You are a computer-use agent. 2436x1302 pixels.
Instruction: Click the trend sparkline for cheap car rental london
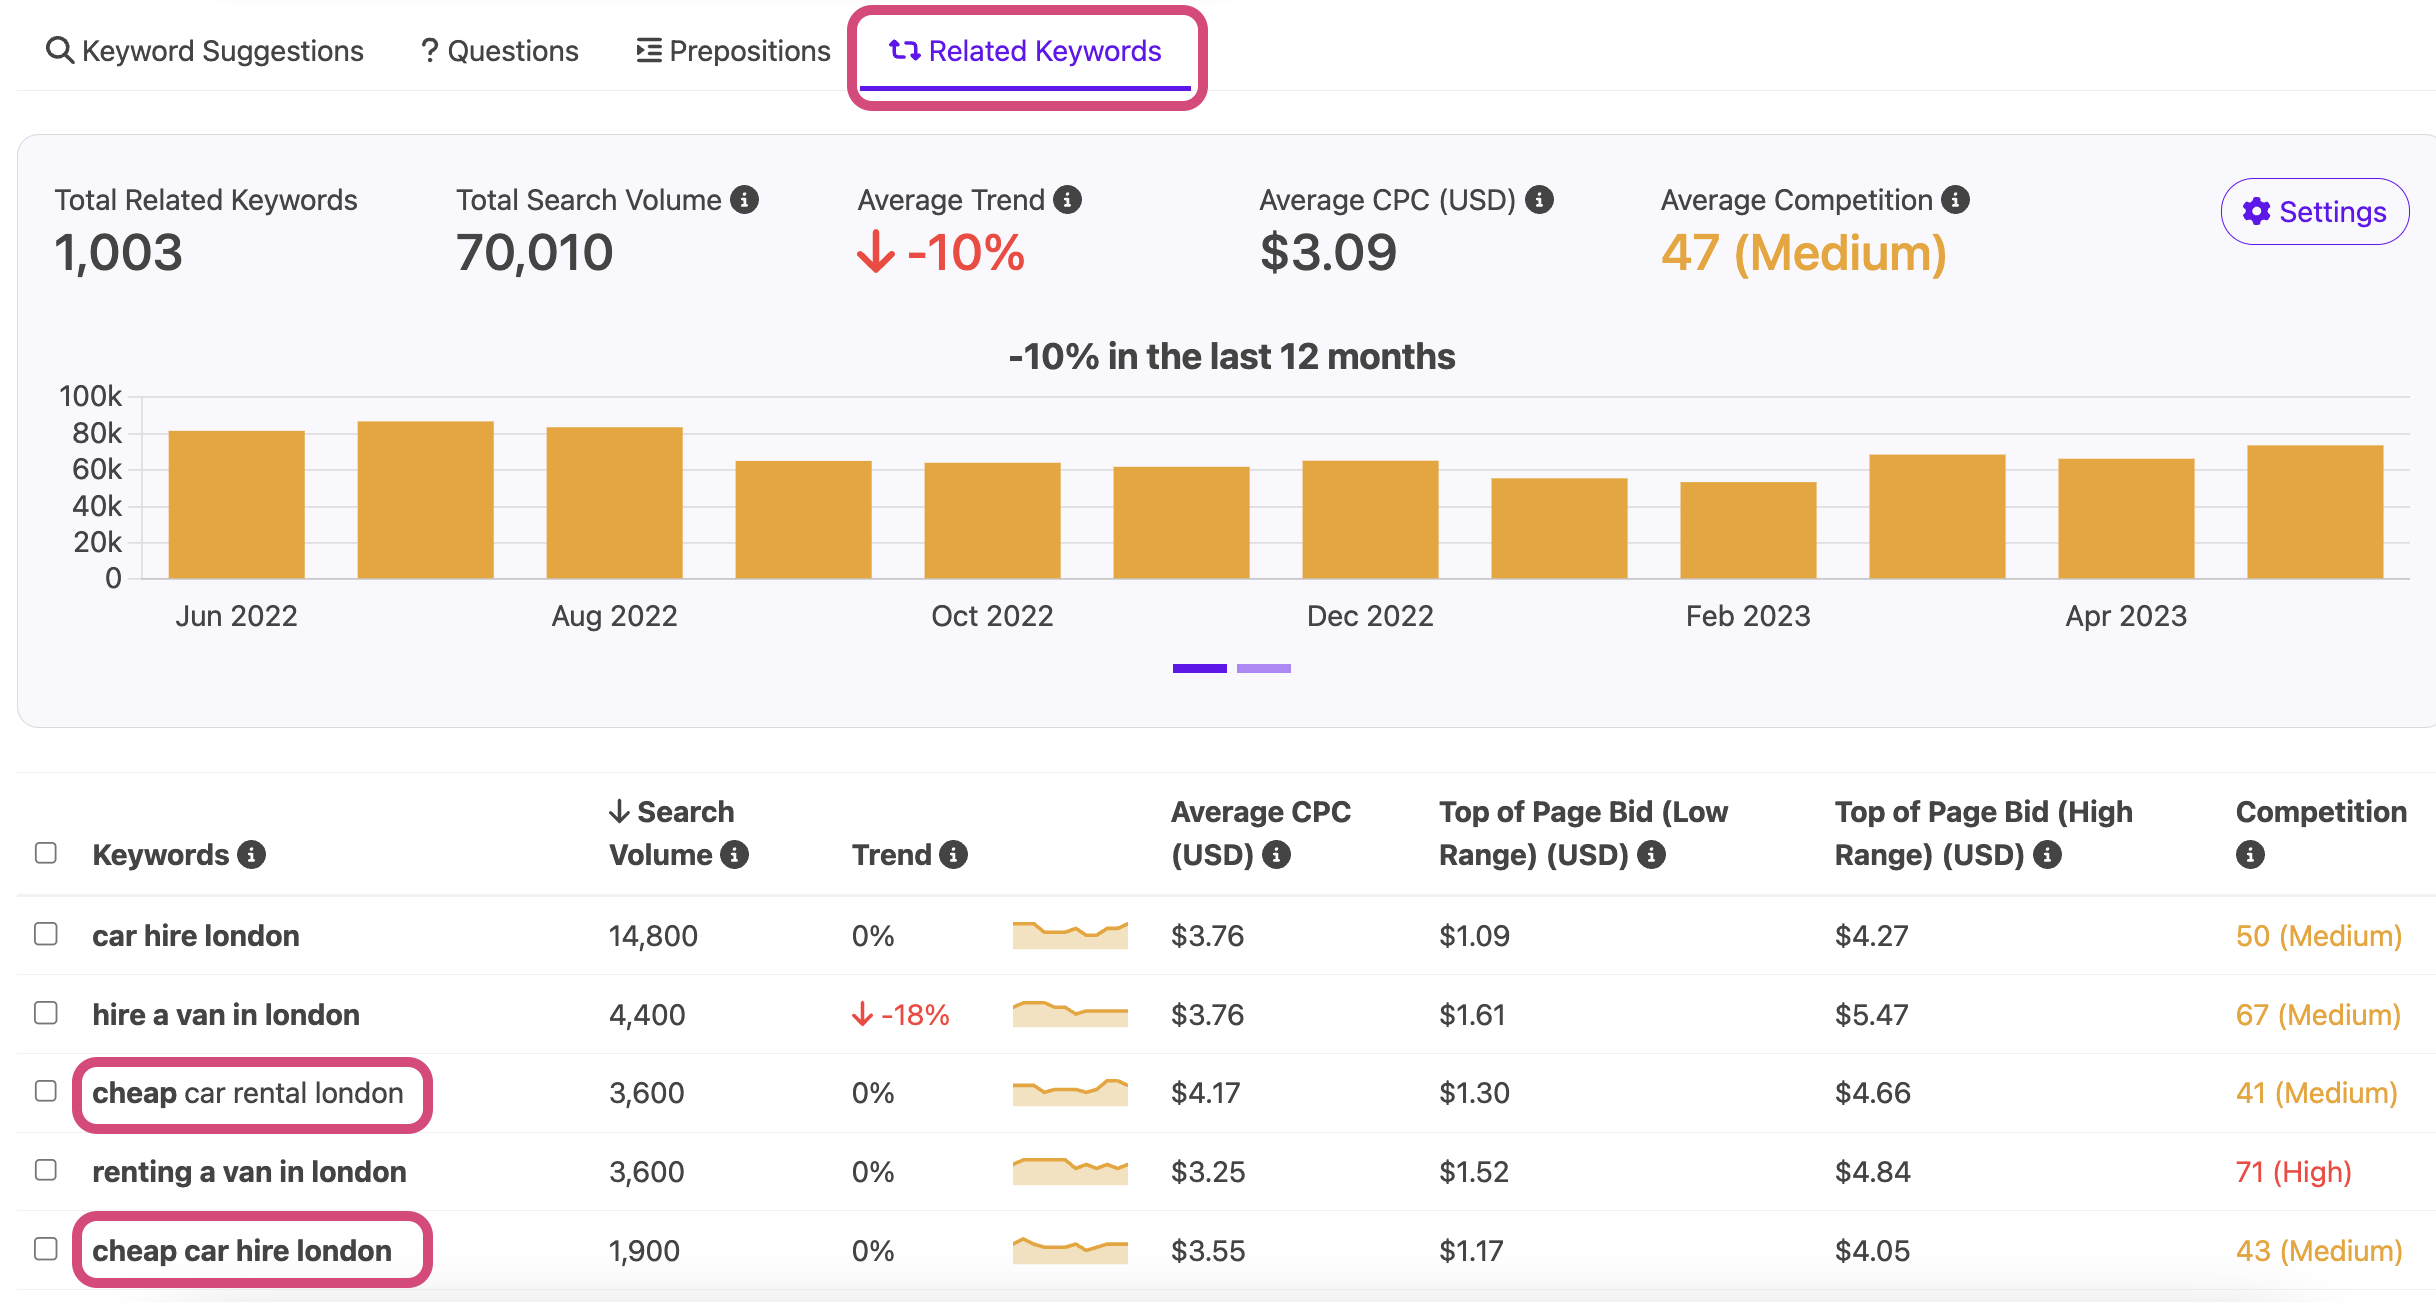pyautogui.click(x=1070, y=1092)
